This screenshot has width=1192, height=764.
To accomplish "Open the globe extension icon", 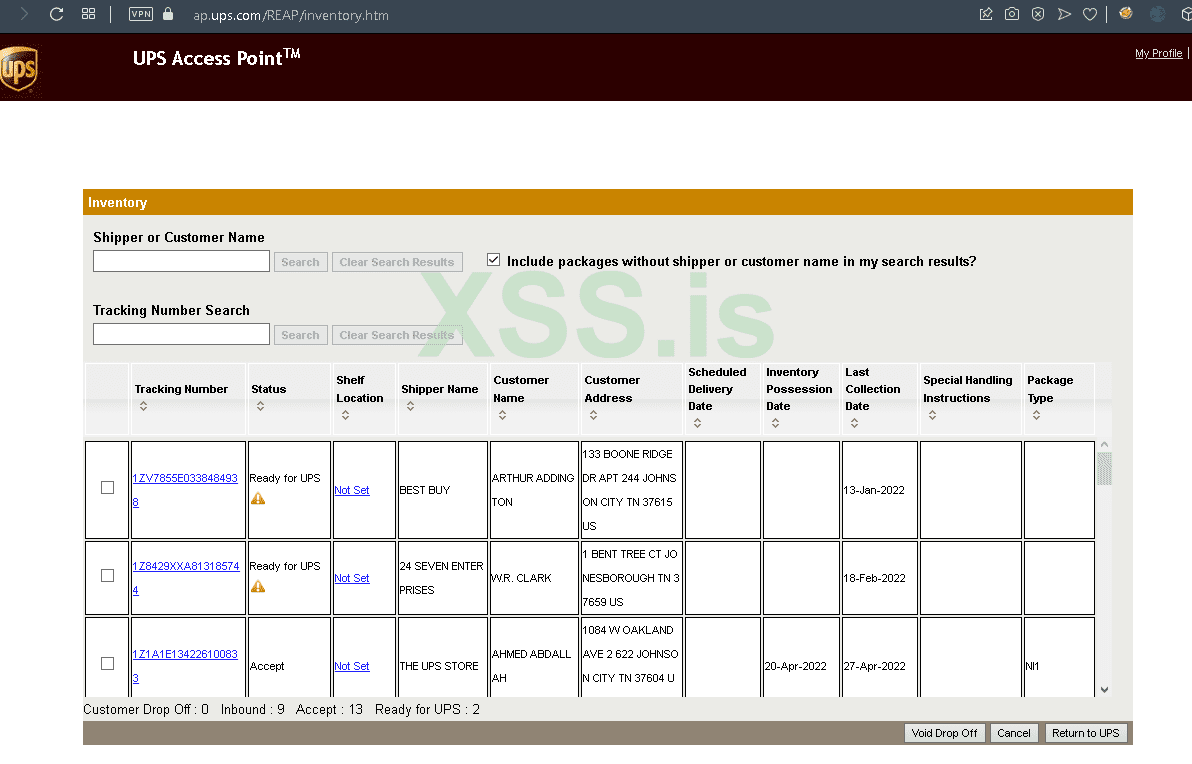I will point(1158,14).
